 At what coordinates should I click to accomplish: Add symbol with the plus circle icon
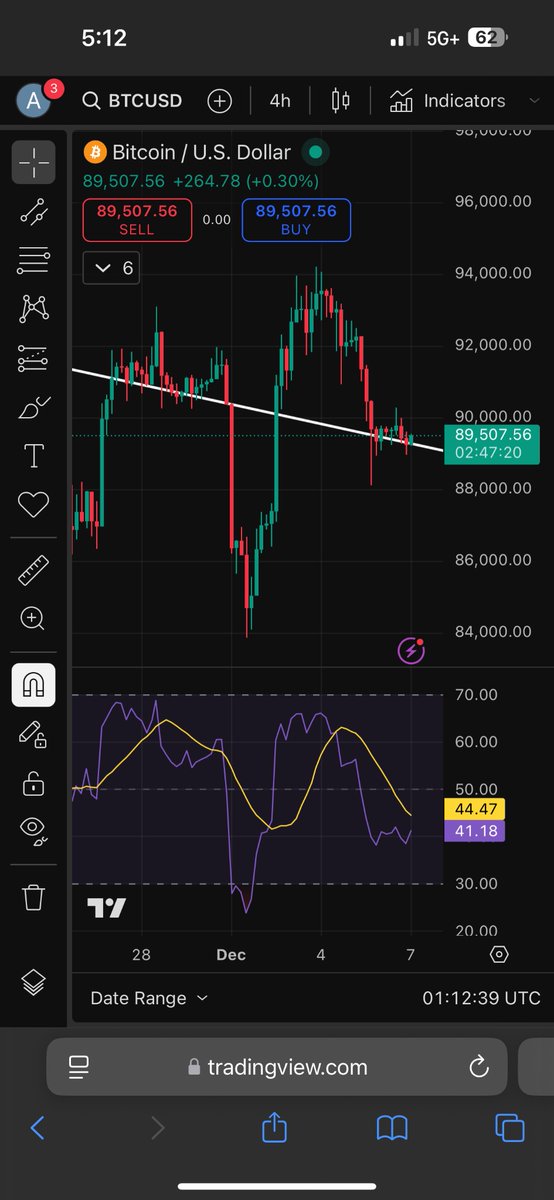coord(219,101)
